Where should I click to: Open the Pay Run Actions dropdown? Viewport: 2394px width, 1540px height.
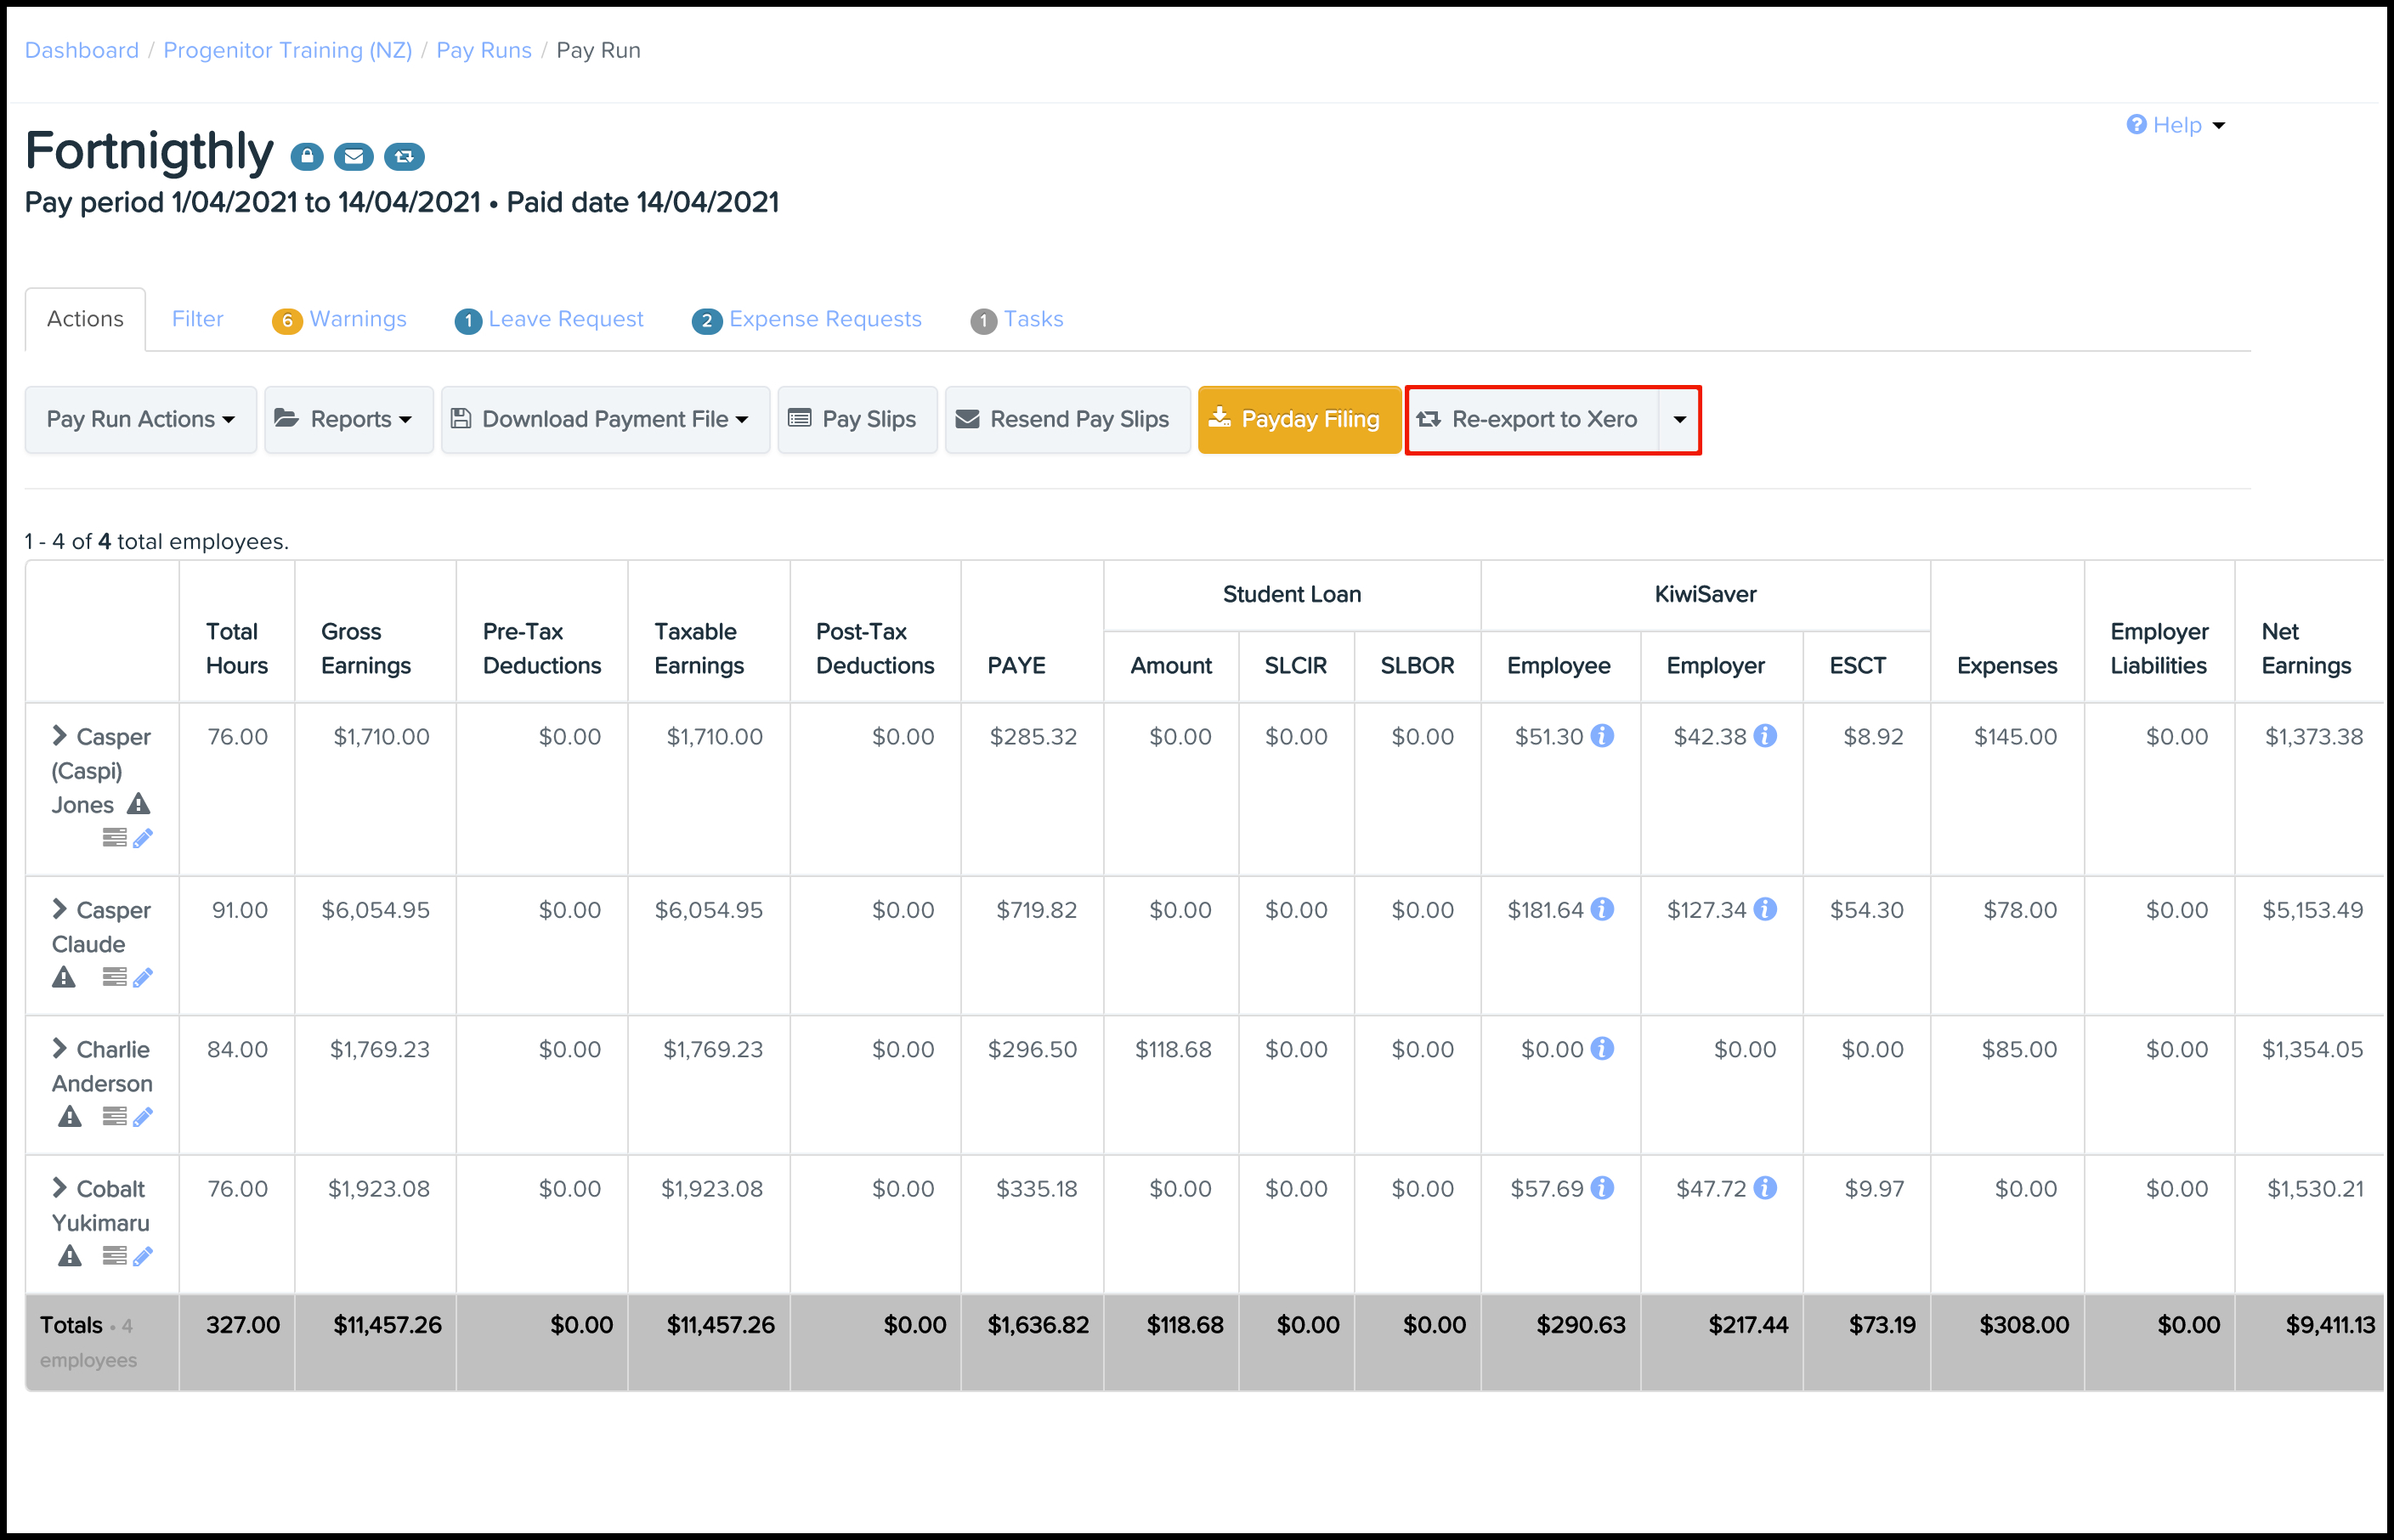(141, 419)
